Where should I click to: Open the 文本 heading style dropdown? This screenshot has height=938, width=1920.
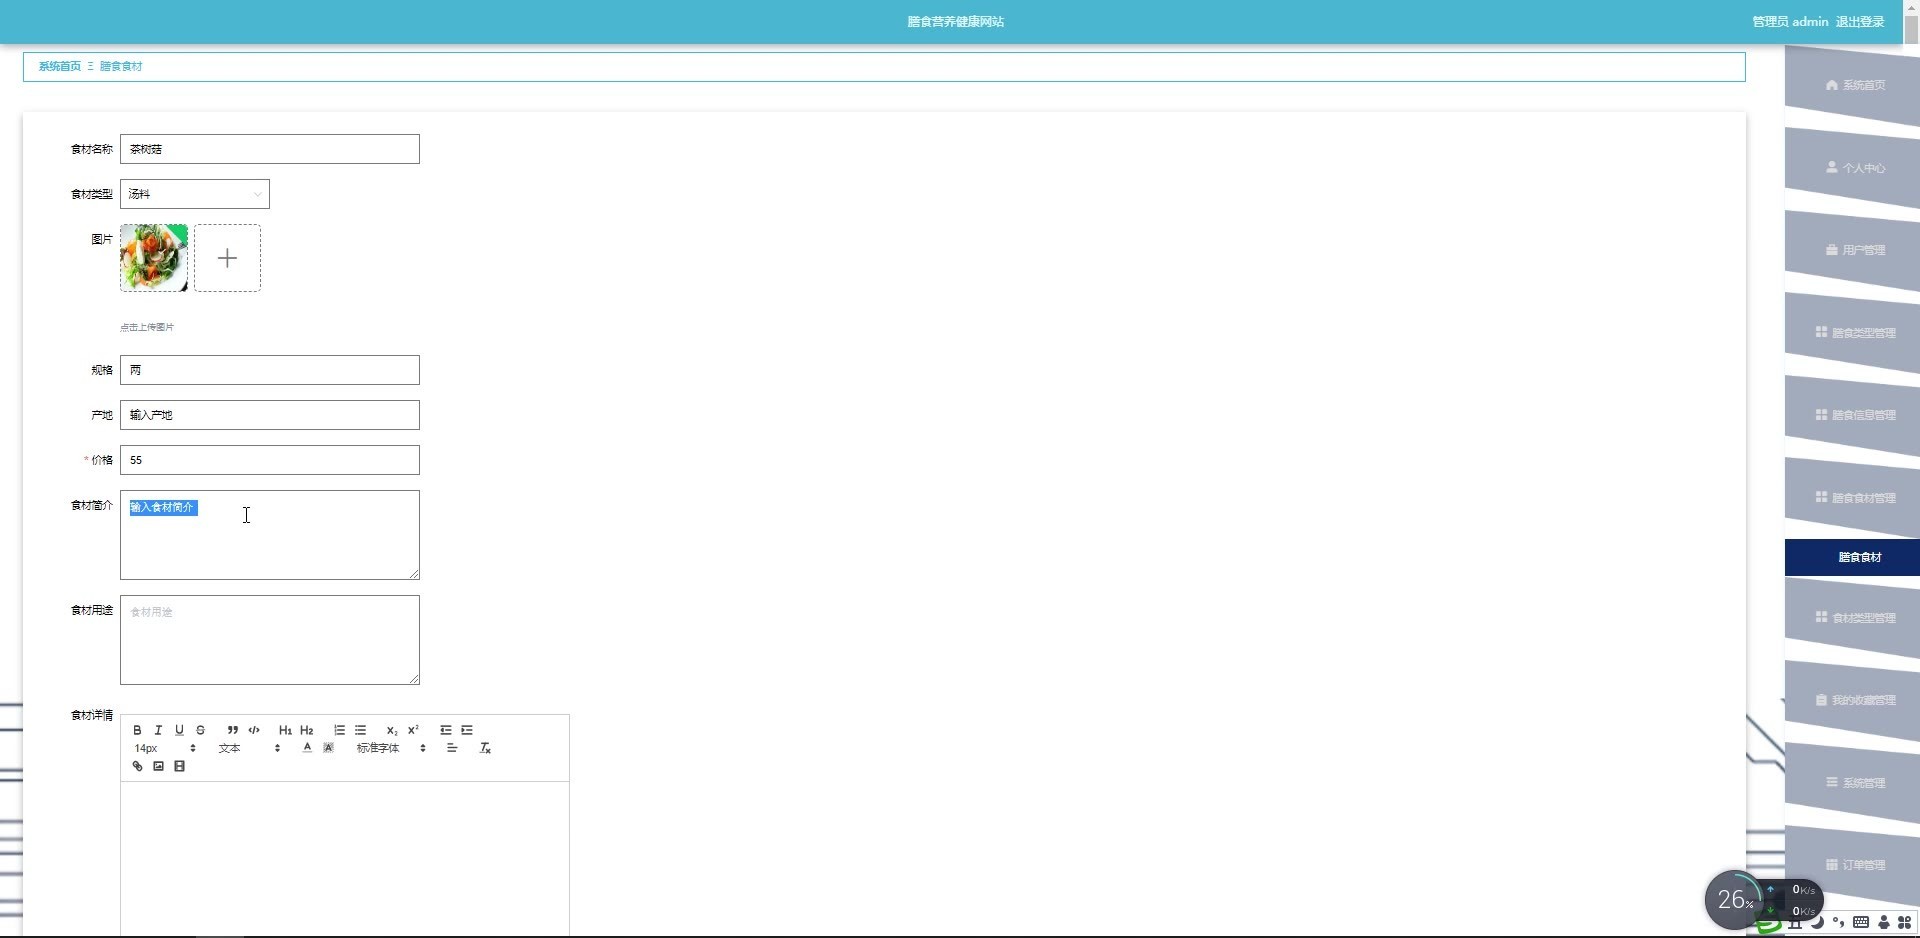click(249, 748)
